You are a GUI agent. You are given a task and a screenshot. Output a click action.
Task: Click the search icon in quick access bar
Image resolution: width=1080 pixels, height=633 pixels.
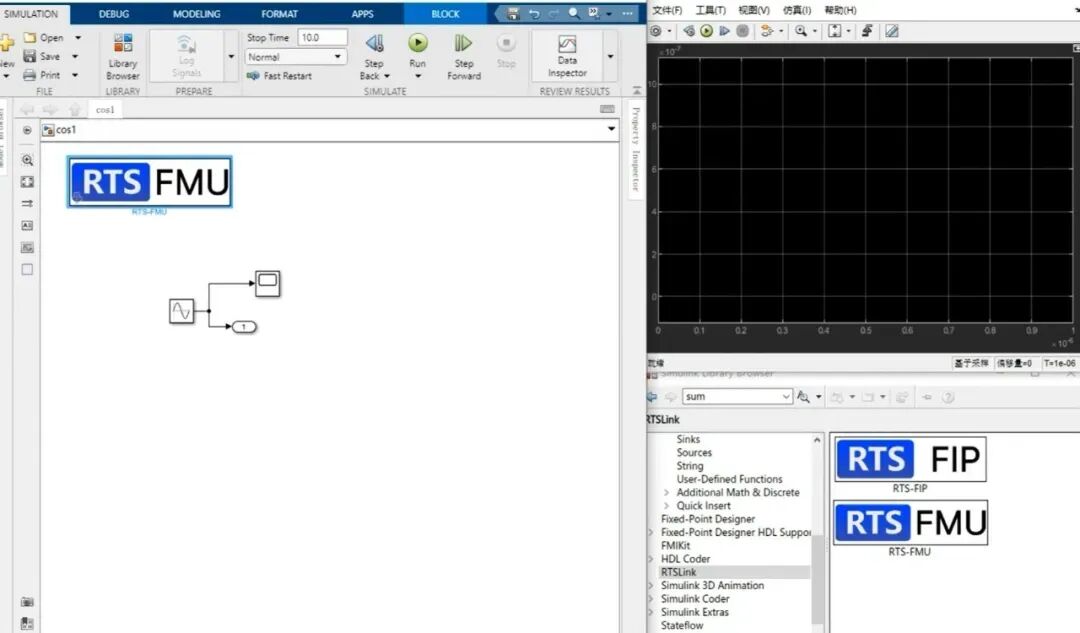[x=574, y=14]
